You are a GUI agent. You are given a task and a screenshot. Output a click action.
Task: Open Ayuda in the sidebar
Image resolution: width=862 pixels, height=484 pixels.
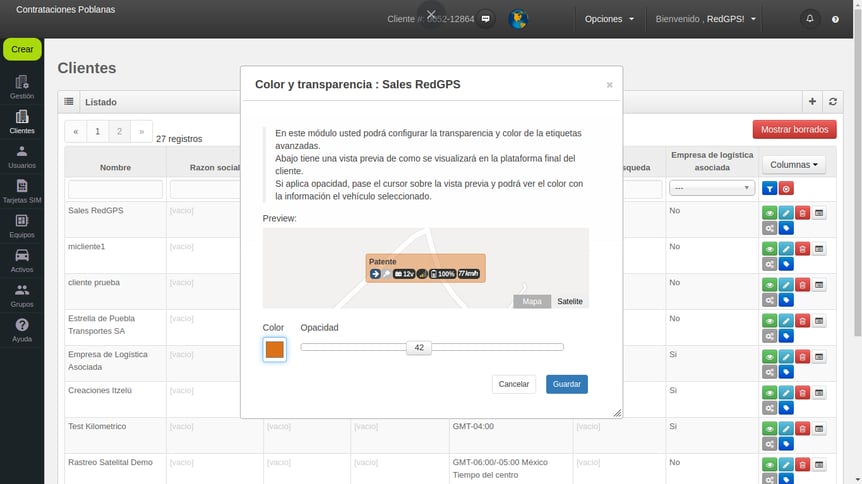click(22, 330)
